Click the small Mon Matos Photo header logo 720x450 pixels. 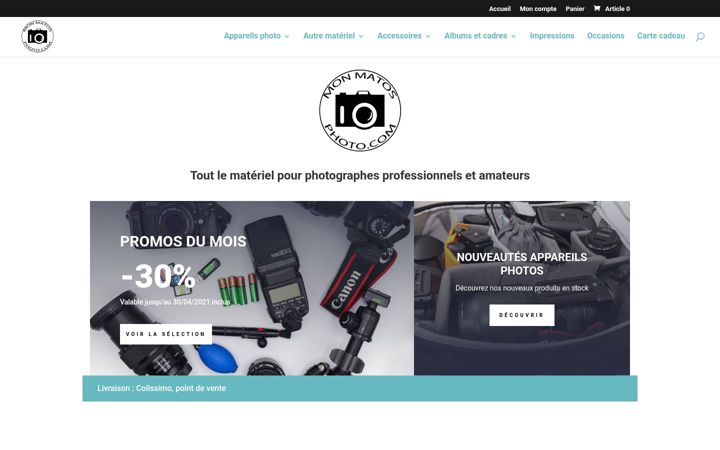tap(37, 36)
